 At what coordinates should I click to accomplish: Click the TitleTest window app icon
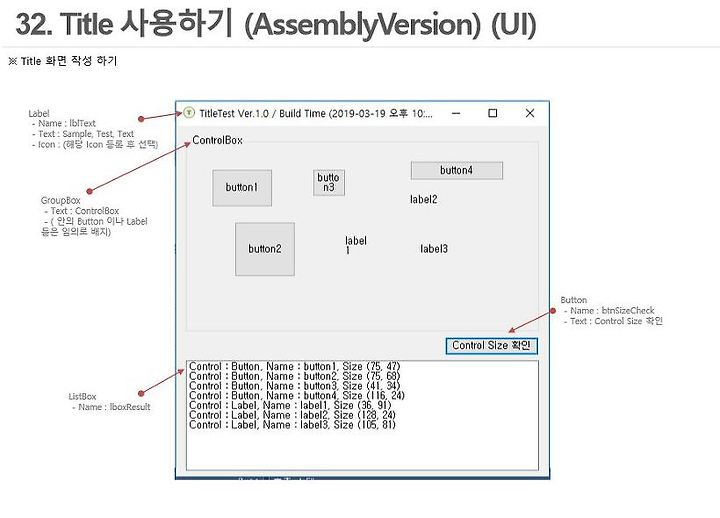(189, 113)
